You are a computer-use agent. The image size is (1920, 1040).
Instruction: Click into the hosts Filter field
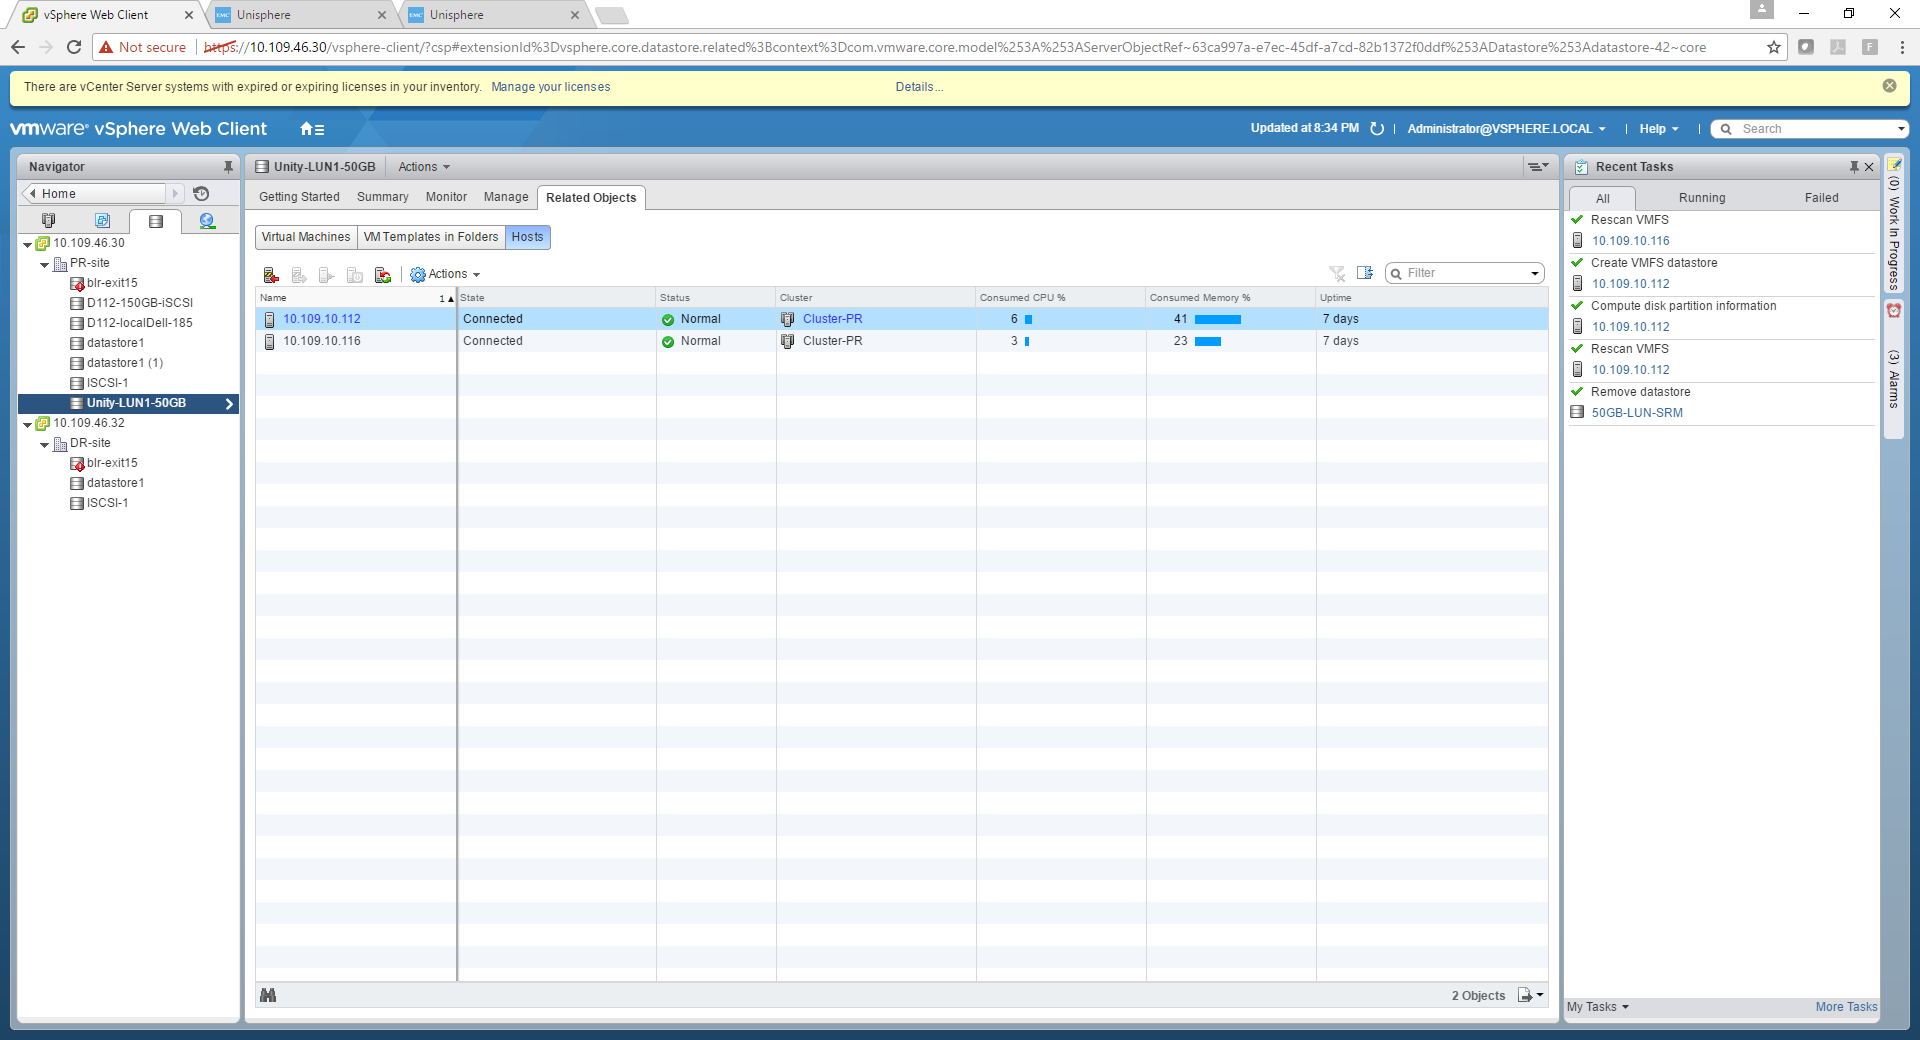[1465, 273]
